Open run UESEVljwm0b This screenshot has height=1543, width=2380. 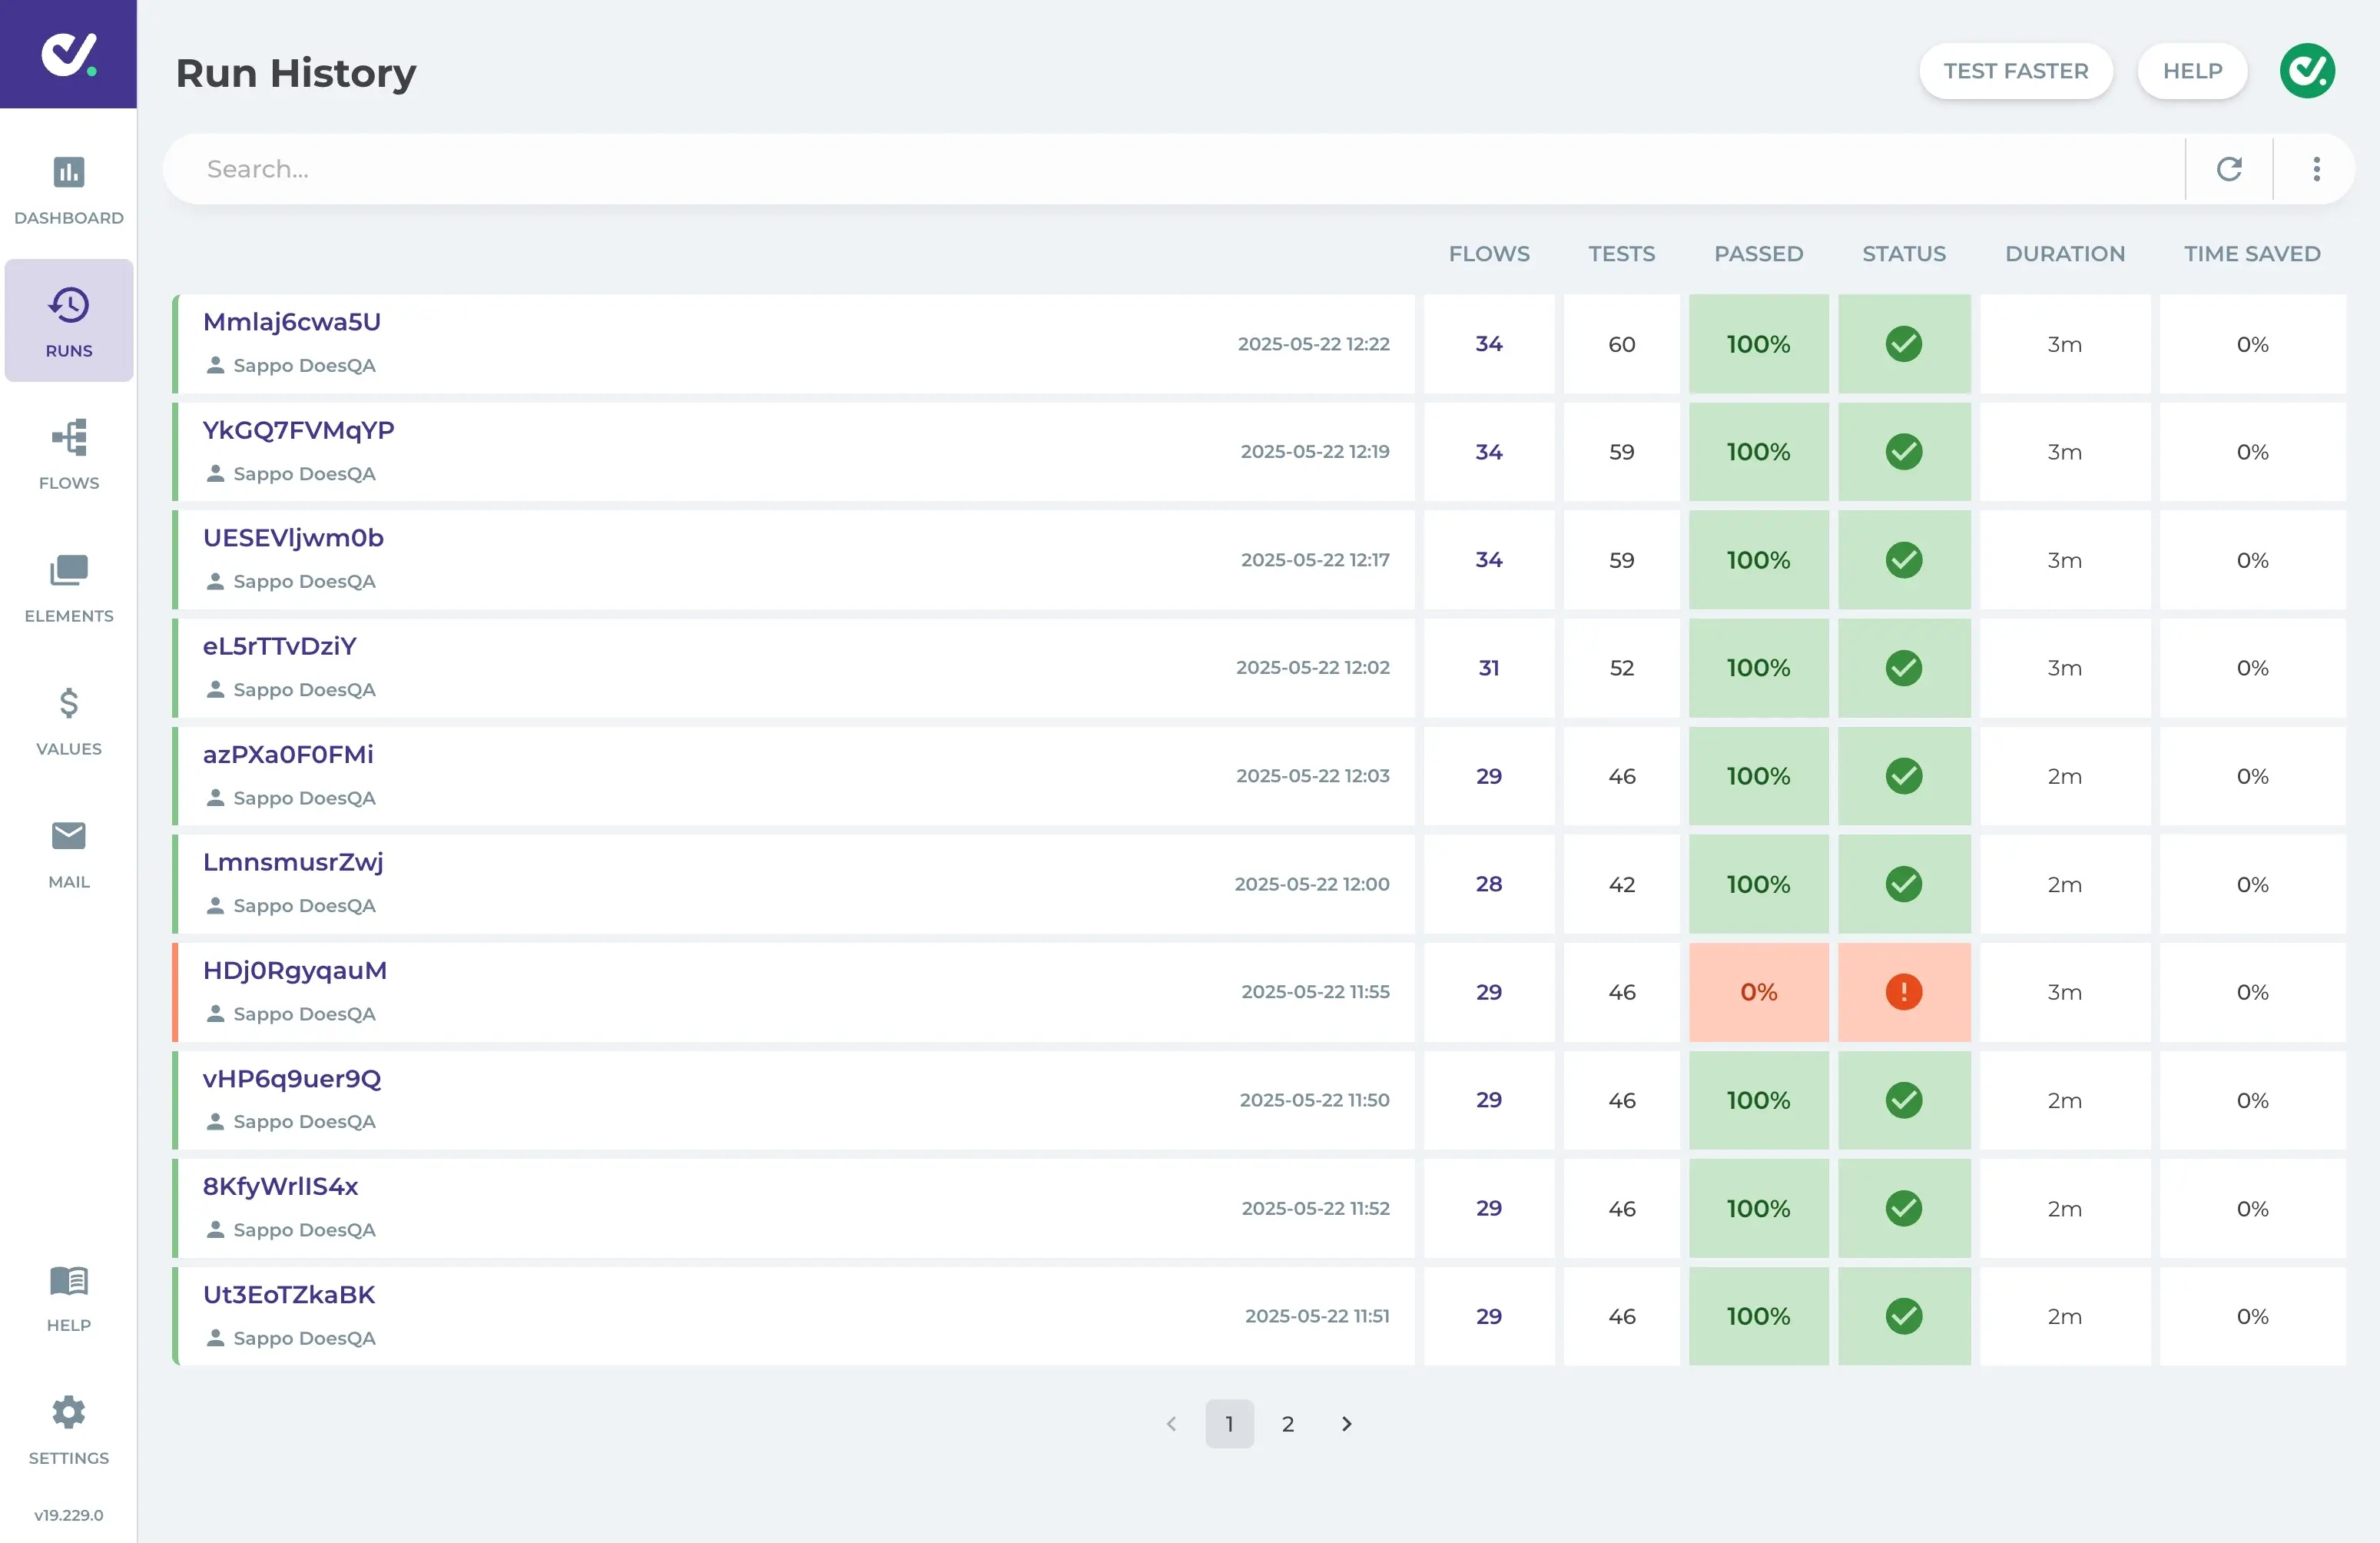click(293, 538)
